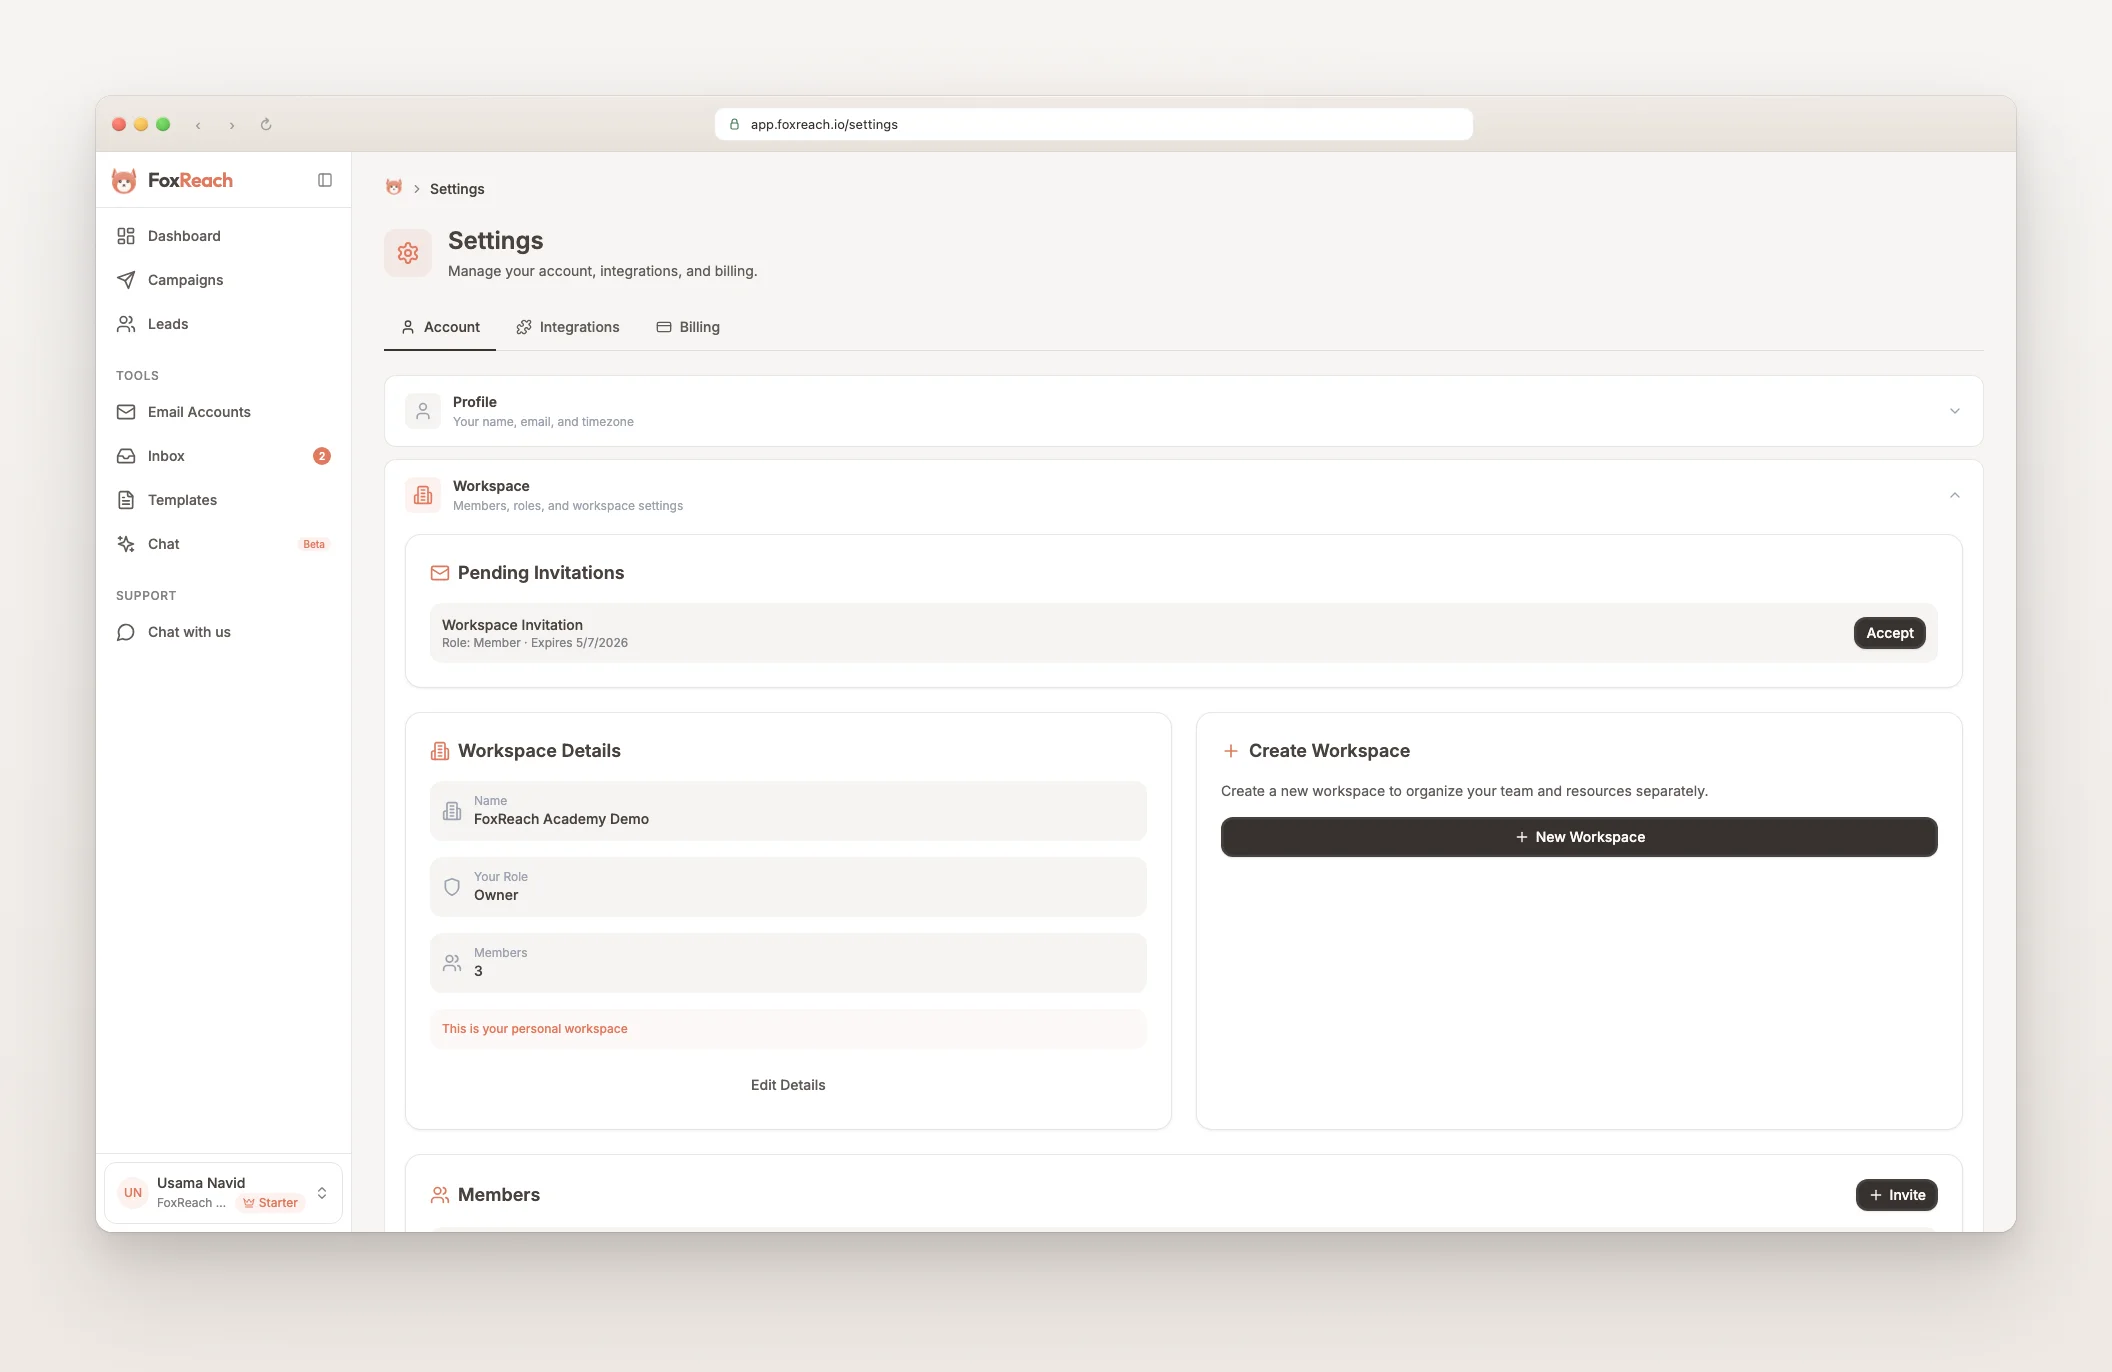Toggle the sidebar collapse icon
Image resolution: width=2112 pixels, height=1372 pixels.
325,180
